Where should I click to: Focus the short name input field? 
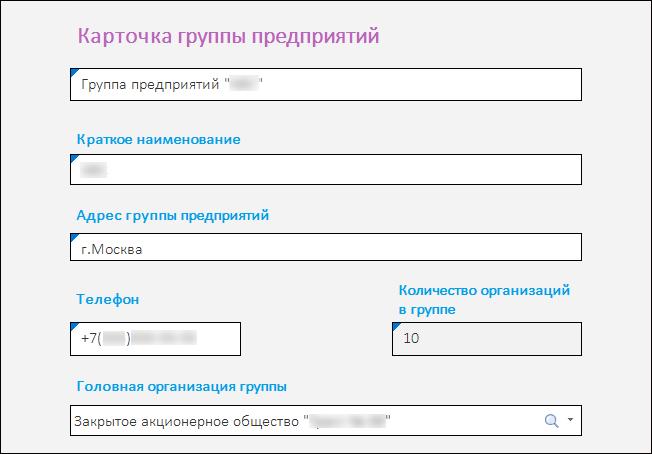point(326,170)
